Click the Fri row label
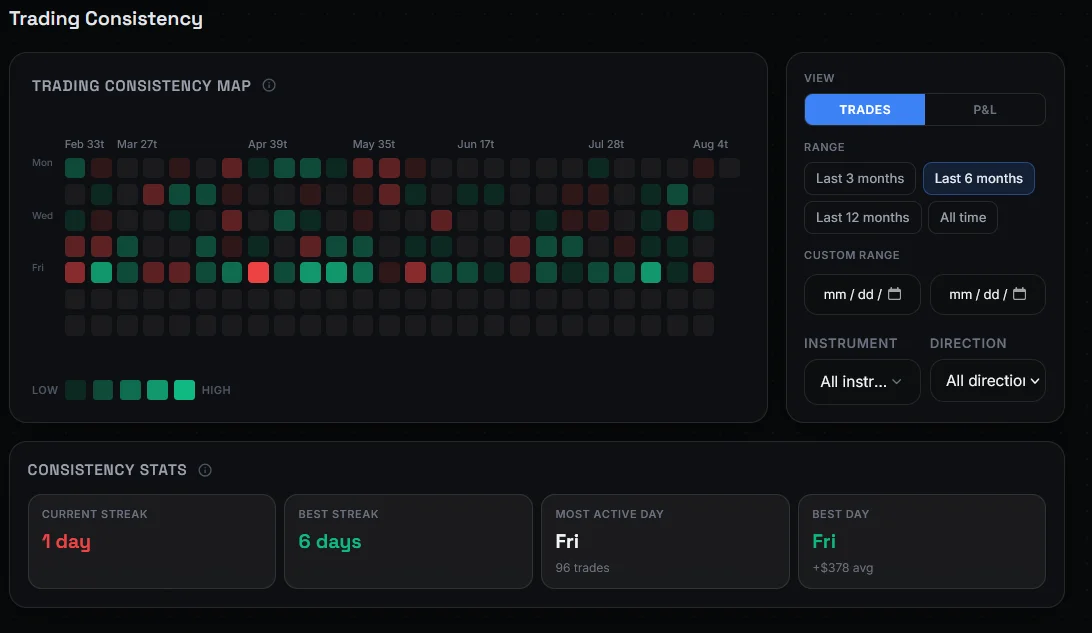Screen dimensions: 1092x633 coord(38,267)
